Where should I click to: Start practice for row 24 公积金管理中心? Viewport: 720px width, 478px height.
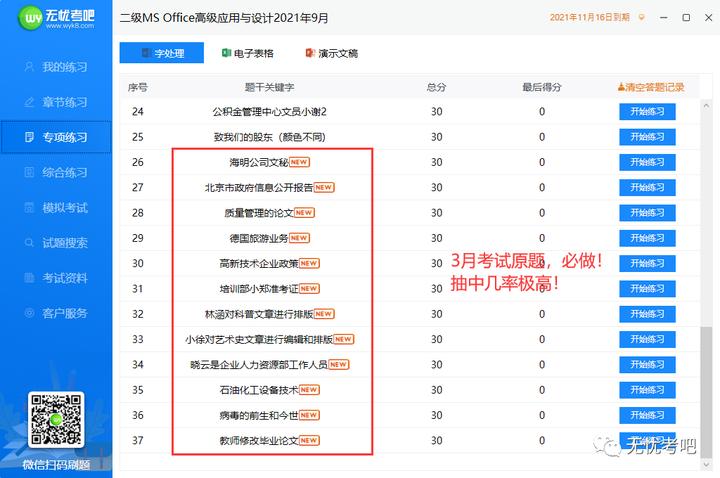[647, 112]
